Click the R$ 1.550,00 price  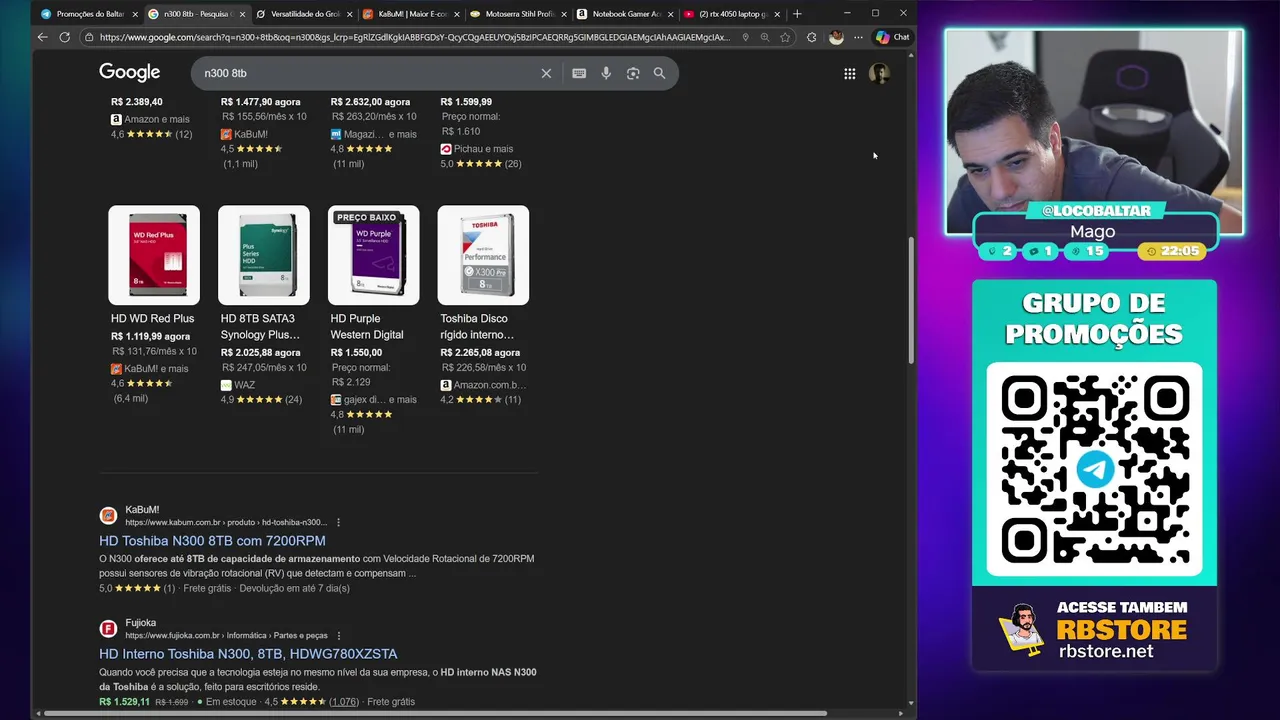pos(356,353)
